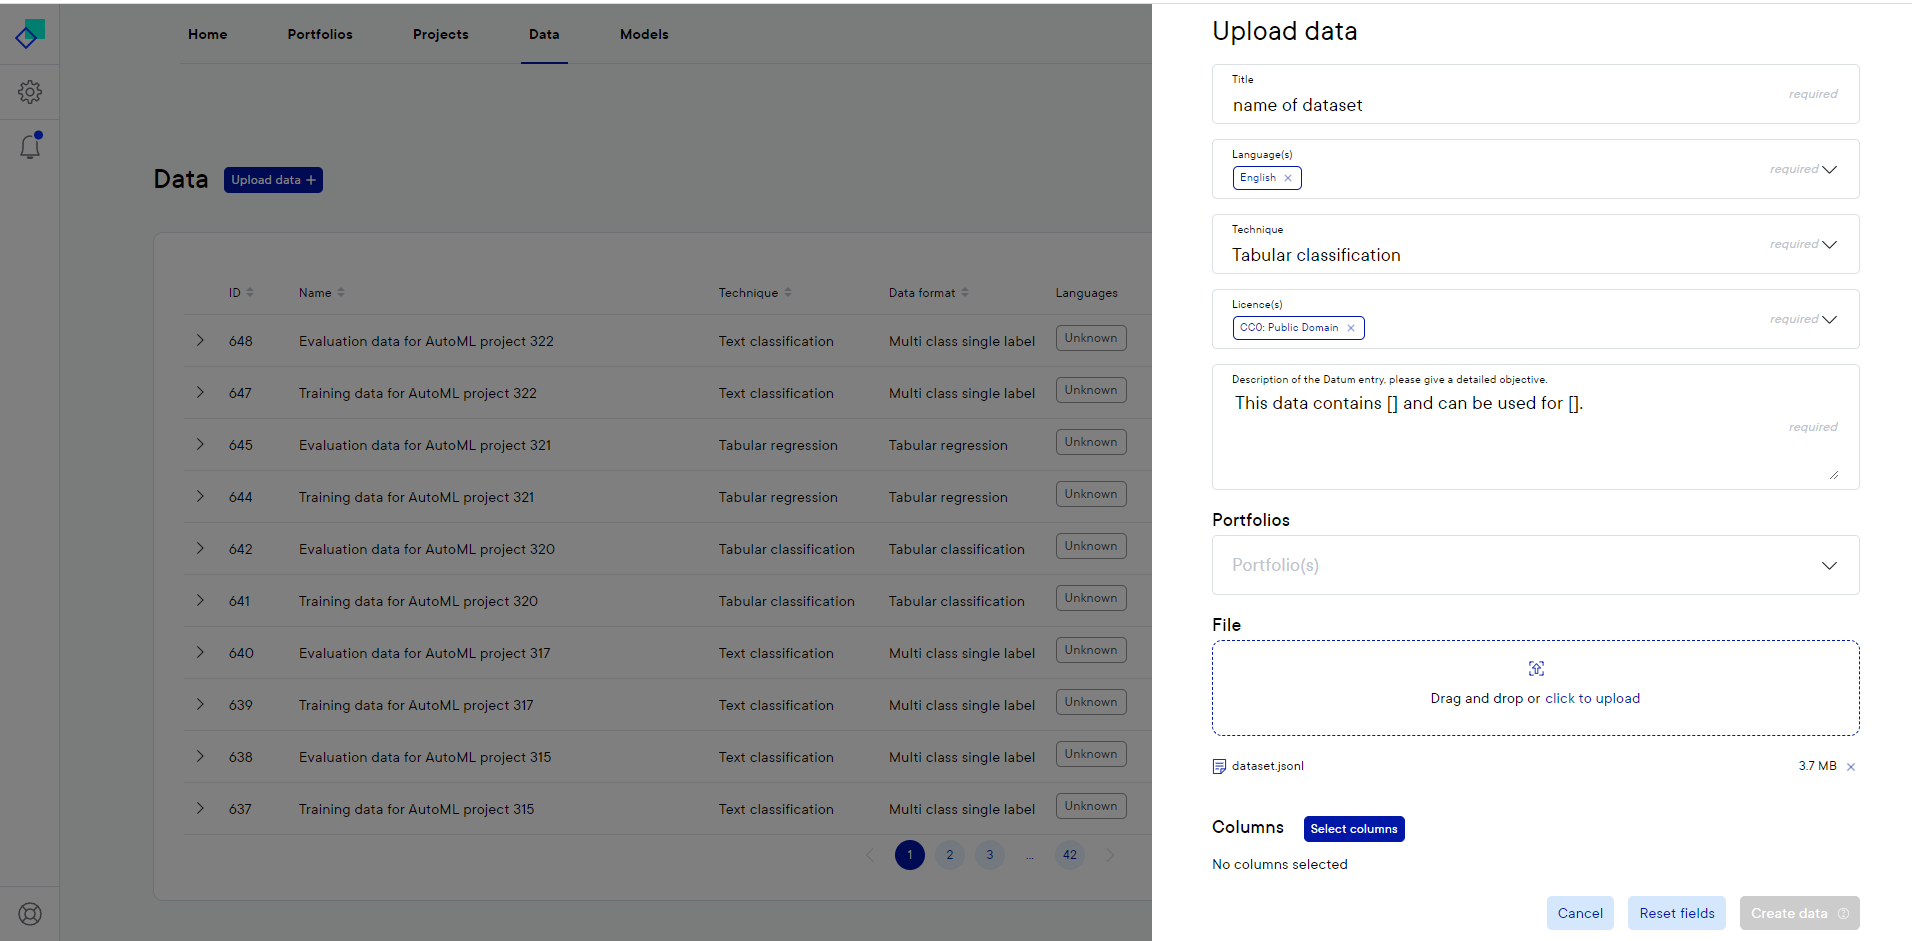Remove the English language tag
The image size is (1912, 941).
point(1288,178)
